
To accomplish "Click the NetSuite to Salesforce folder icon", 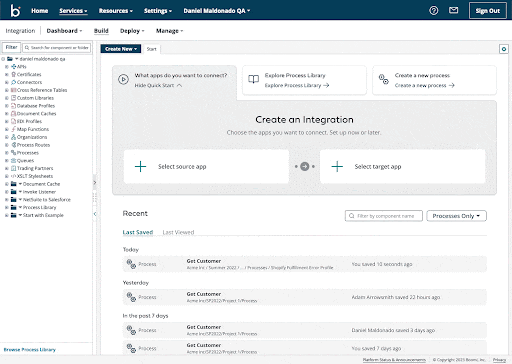I will pyautogui.click(x=14, y=200).
